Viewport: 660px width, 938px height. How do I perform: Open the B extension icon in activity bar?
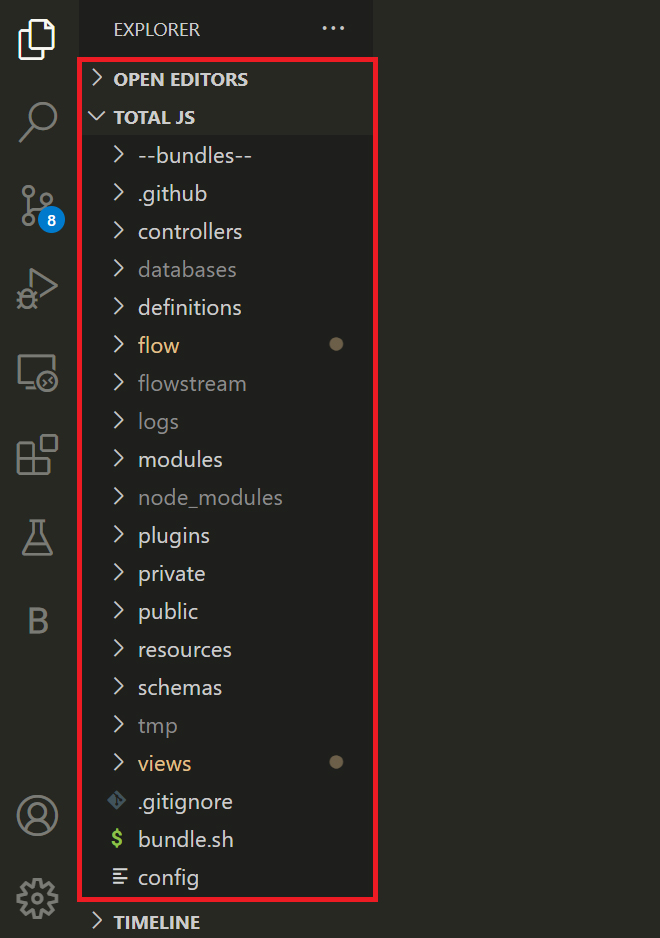38,621
